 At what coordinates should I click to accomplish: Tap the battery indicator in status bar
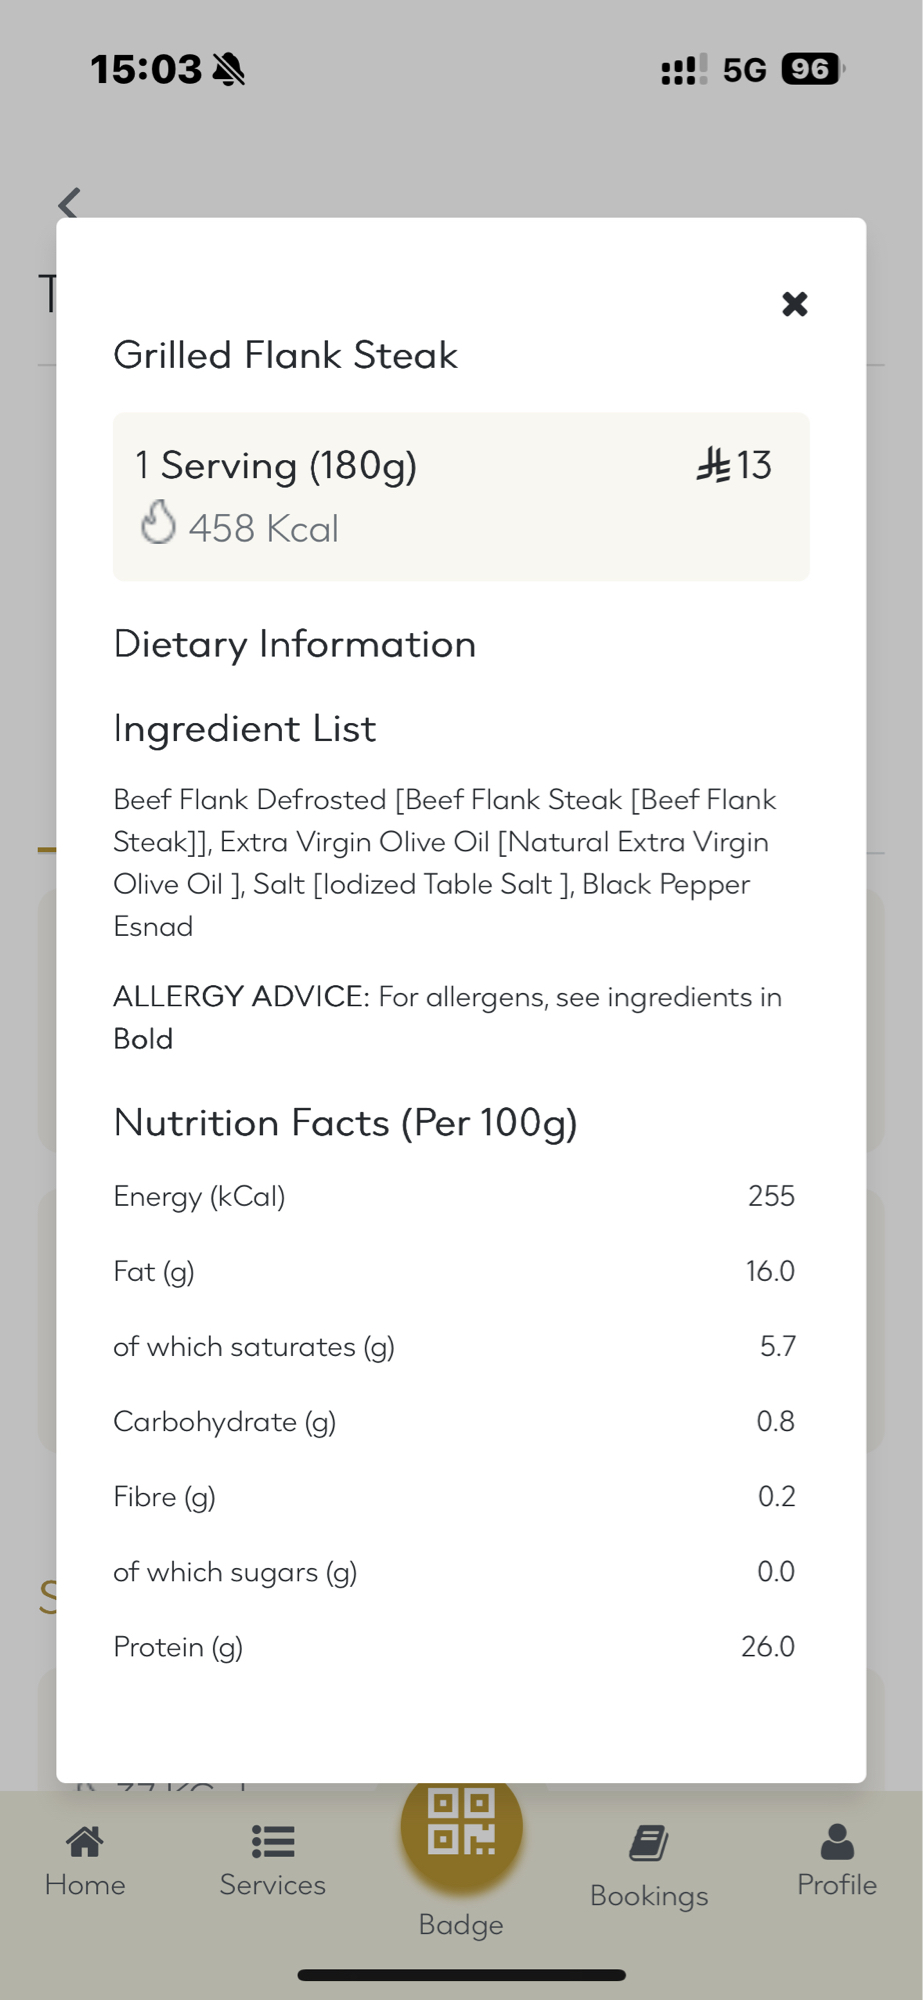(x=812, y=69)
